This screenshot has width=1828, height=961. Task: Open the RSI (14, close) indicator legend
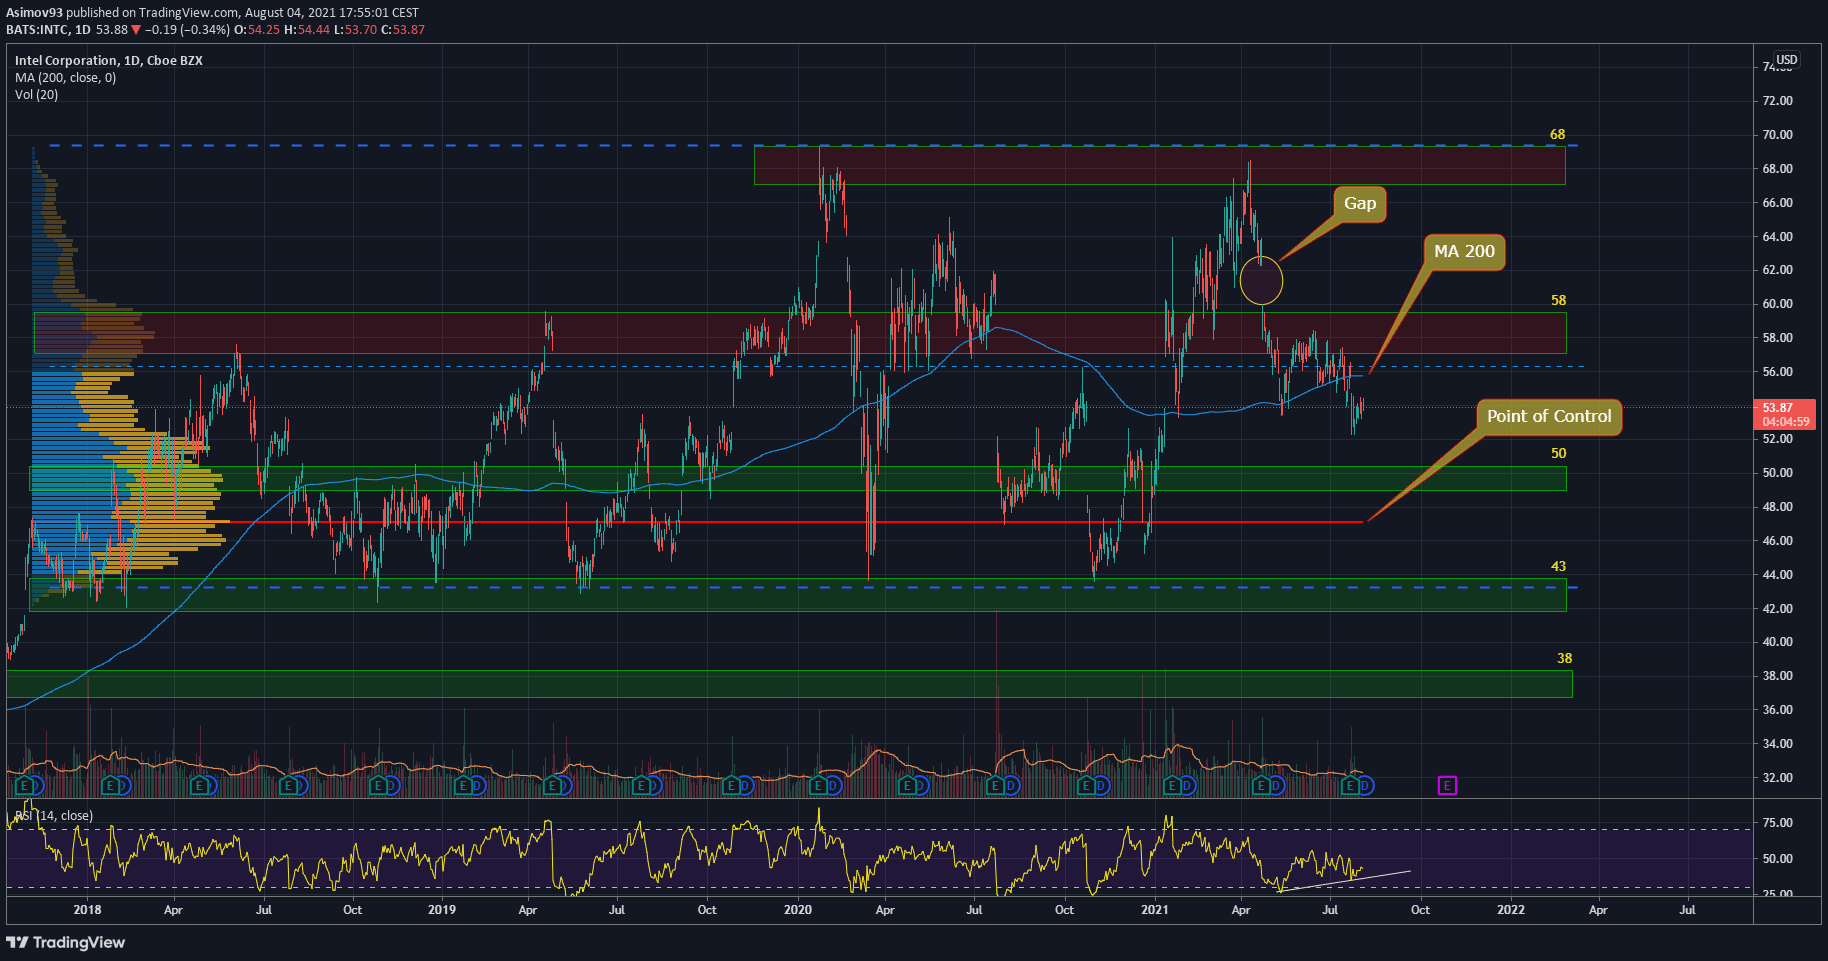(x=56, y=816)
